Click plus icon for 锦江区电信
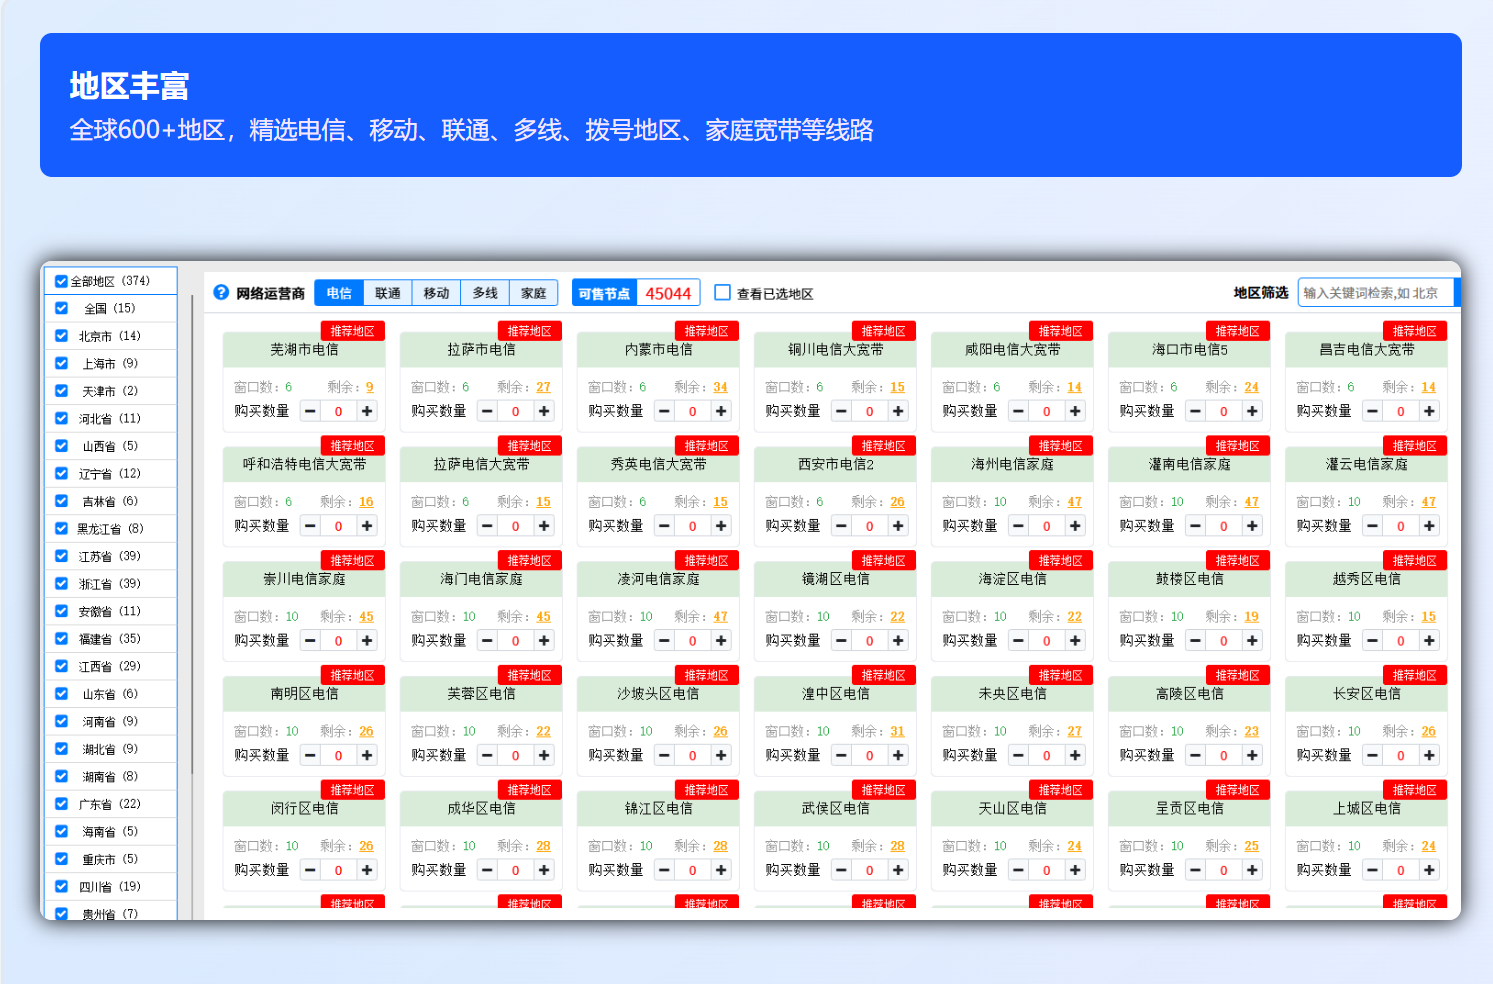The height and width of the screenshot is (984, 1493). (721, 871)
